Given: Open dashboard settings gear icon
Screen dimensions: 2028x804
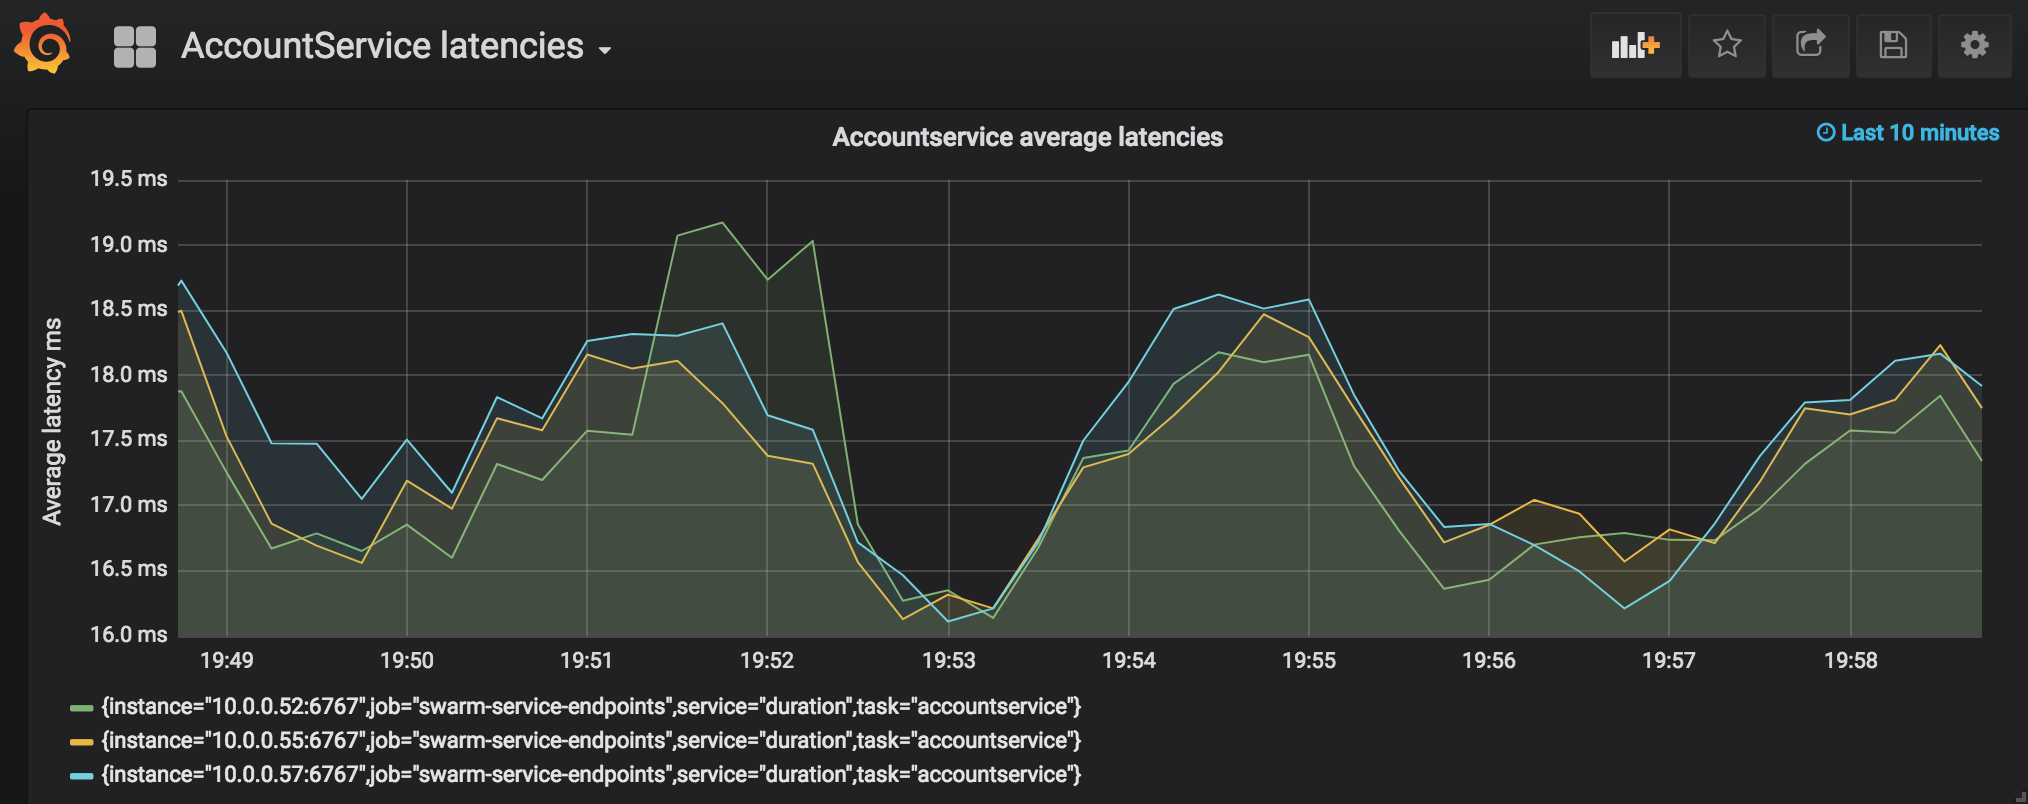Looking at the screenshot, I should (x=1974, y=45).
